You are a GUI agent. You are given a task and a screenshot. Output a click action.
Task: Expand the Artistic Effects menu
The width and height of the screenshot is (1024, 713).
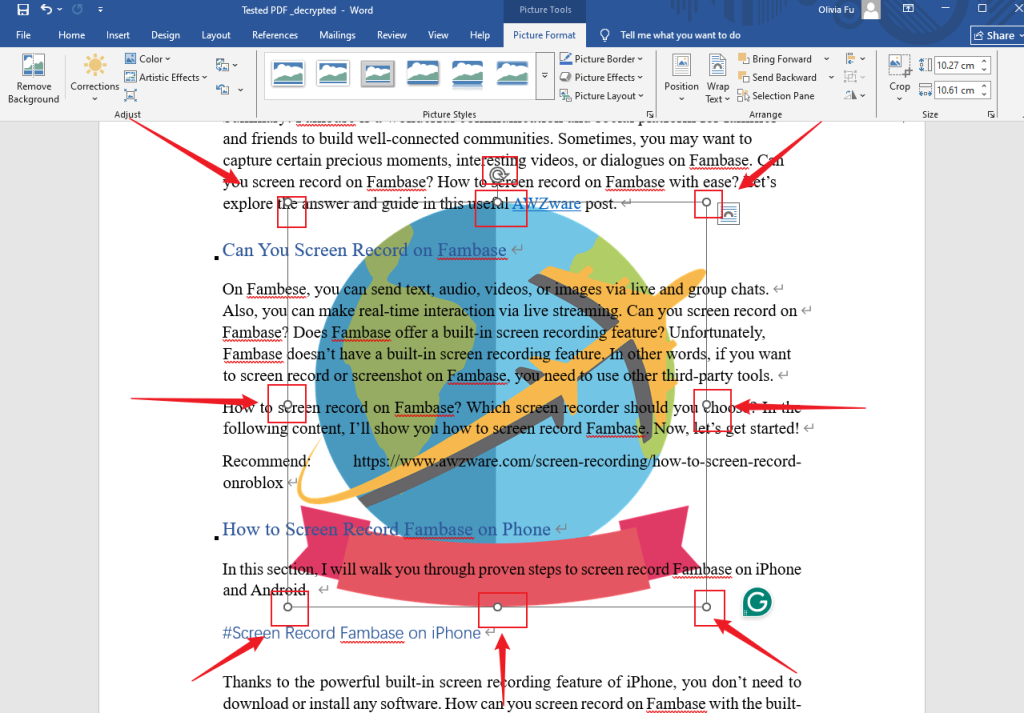(165, 77)
